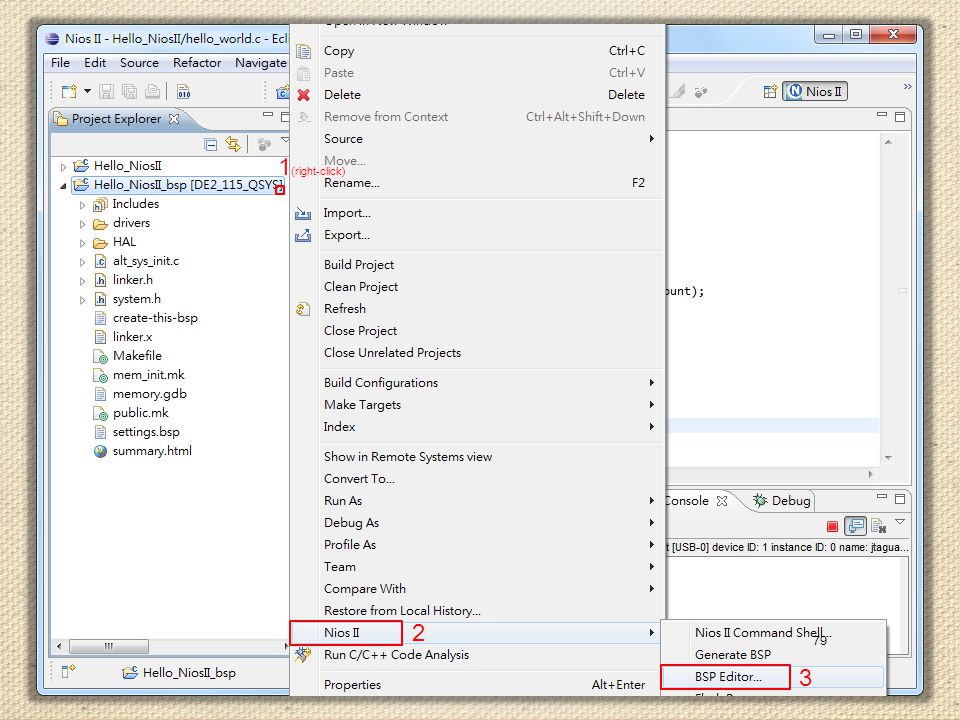960x720 pixels.
Task: Select public.mk file
Action: pyautogui.click(x=140, y=413)
